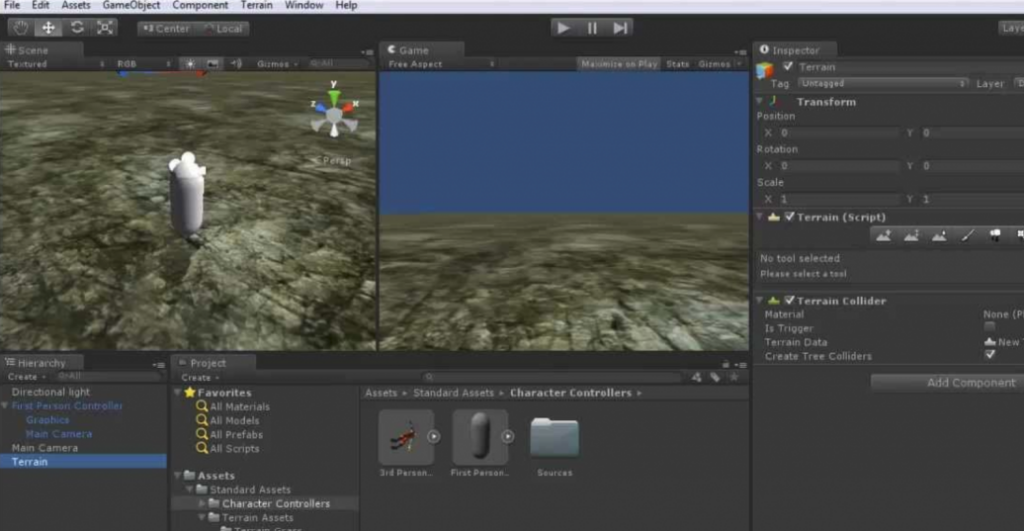1024x531 pixels.
Task: Click the Add Component button
Action: click(x=948, y=383)
